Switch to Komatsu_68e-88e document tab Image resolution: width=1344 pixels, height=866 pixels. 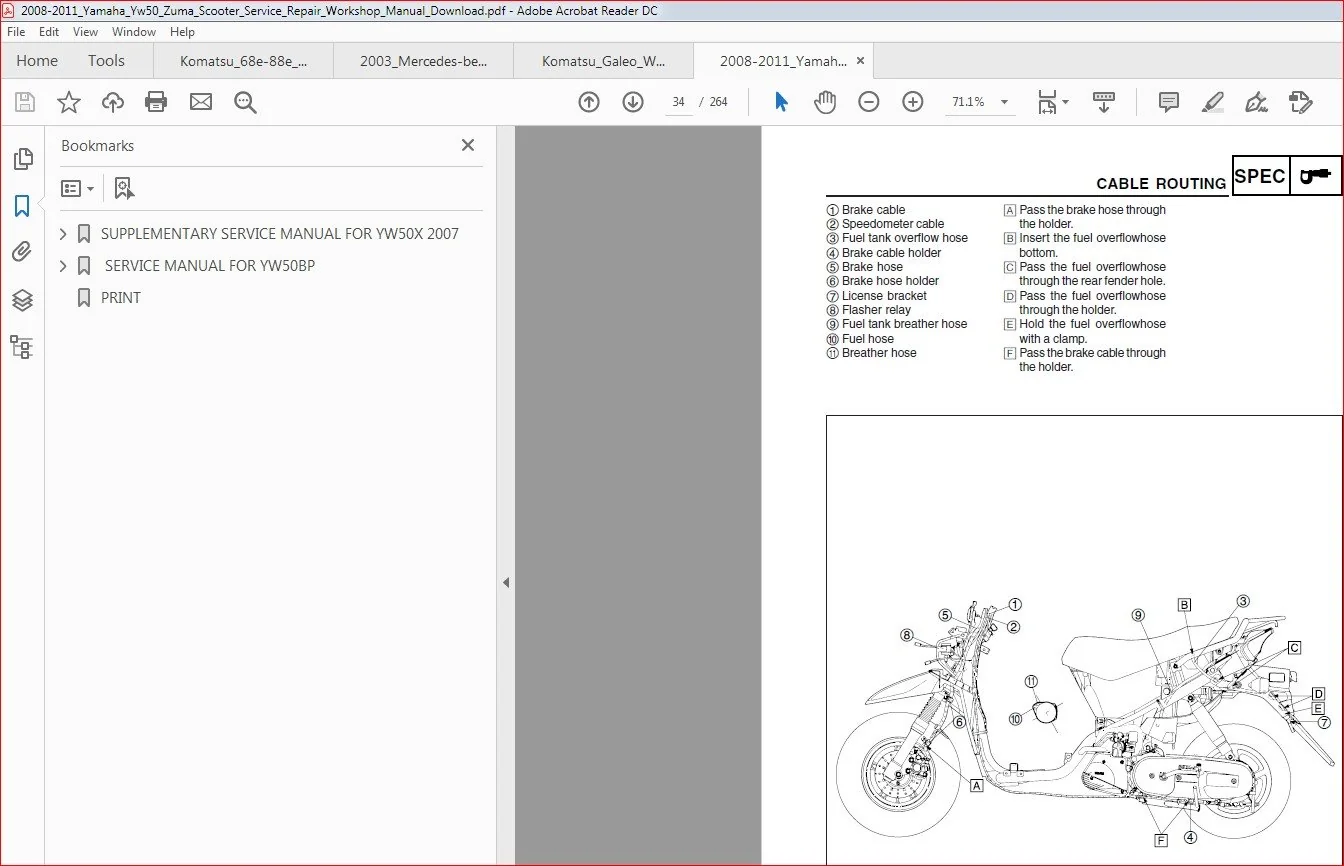tap(243, 61)
